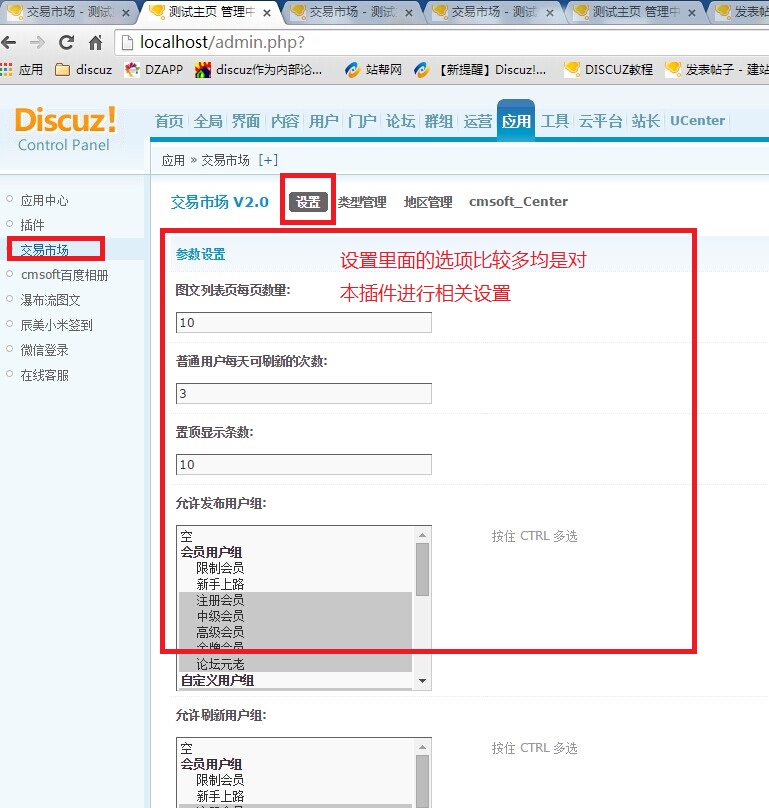Click scroll-down arrow of 允许发布用户组 list
This screenshot has width=769, height=808.
tap(423, 681)
